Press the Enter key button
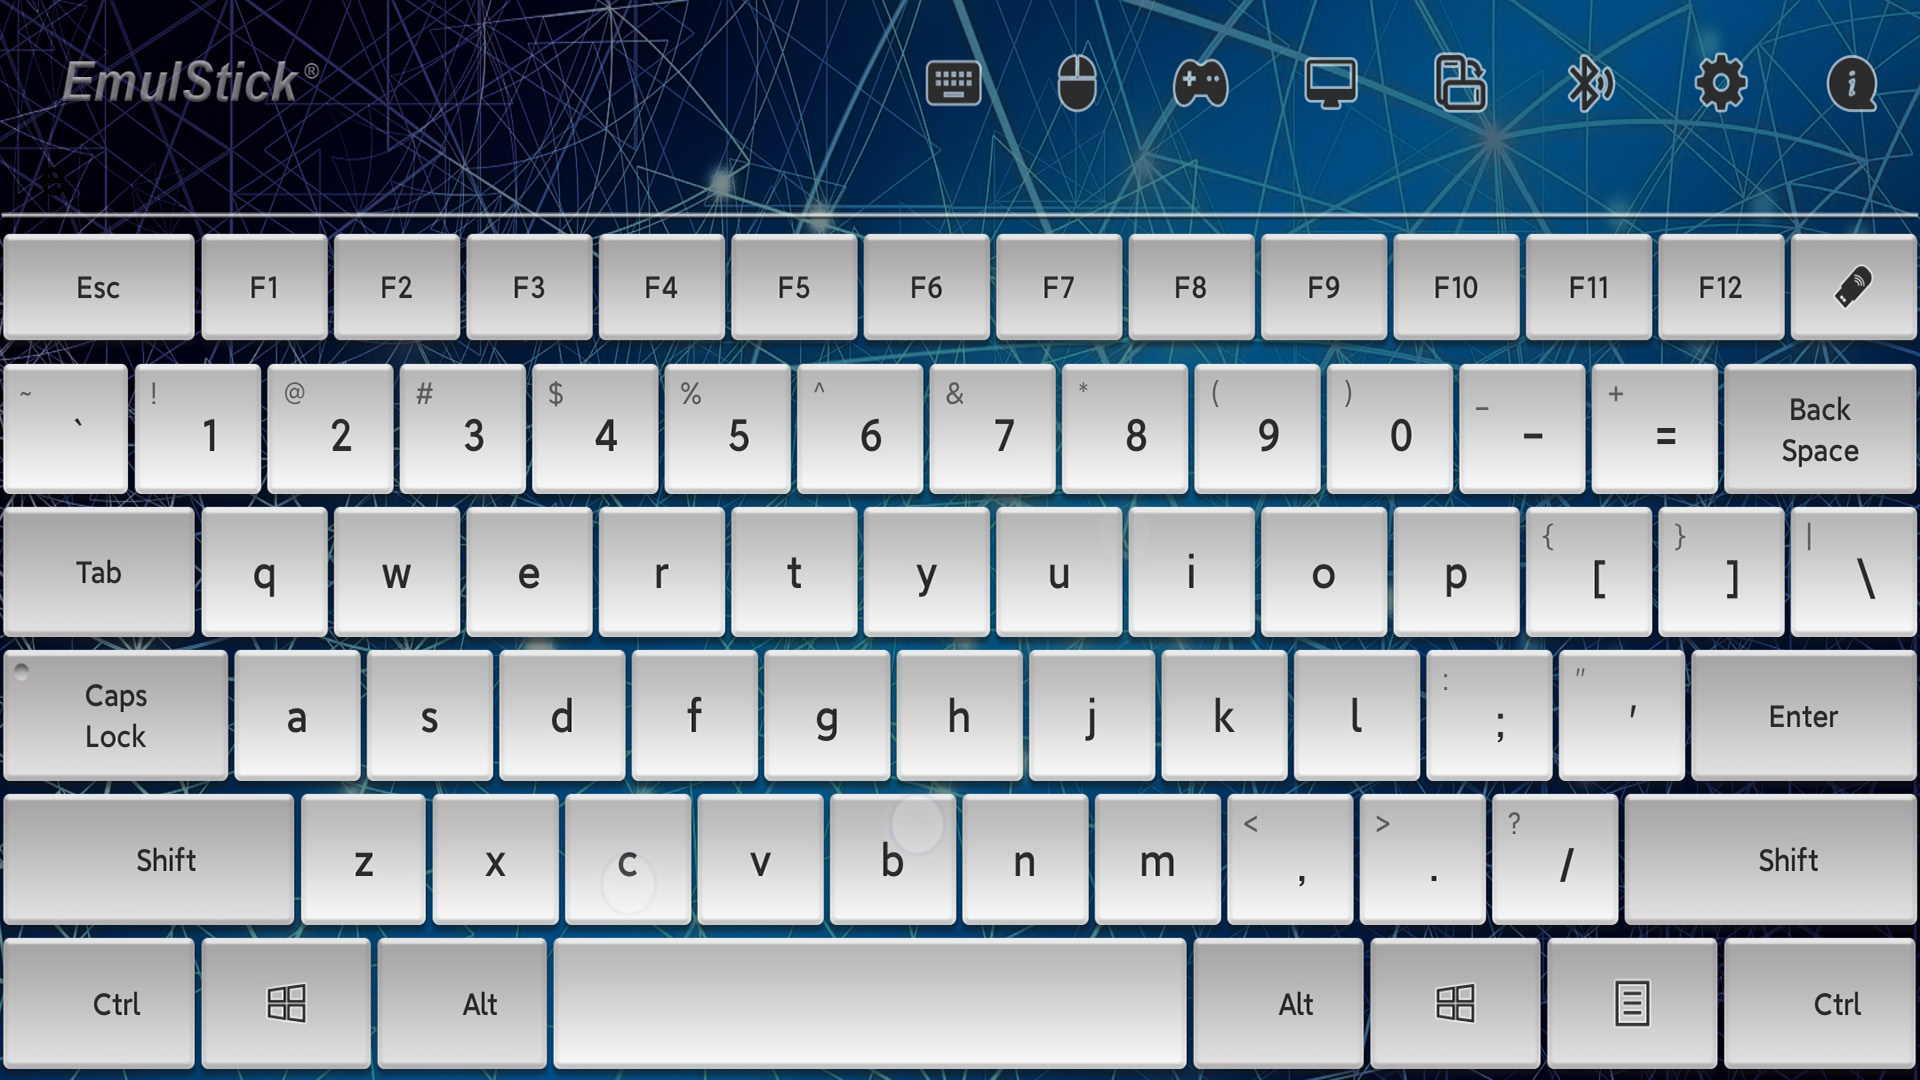The width and height of the screenshot is (1920, 1080). tap(1807, 716)
